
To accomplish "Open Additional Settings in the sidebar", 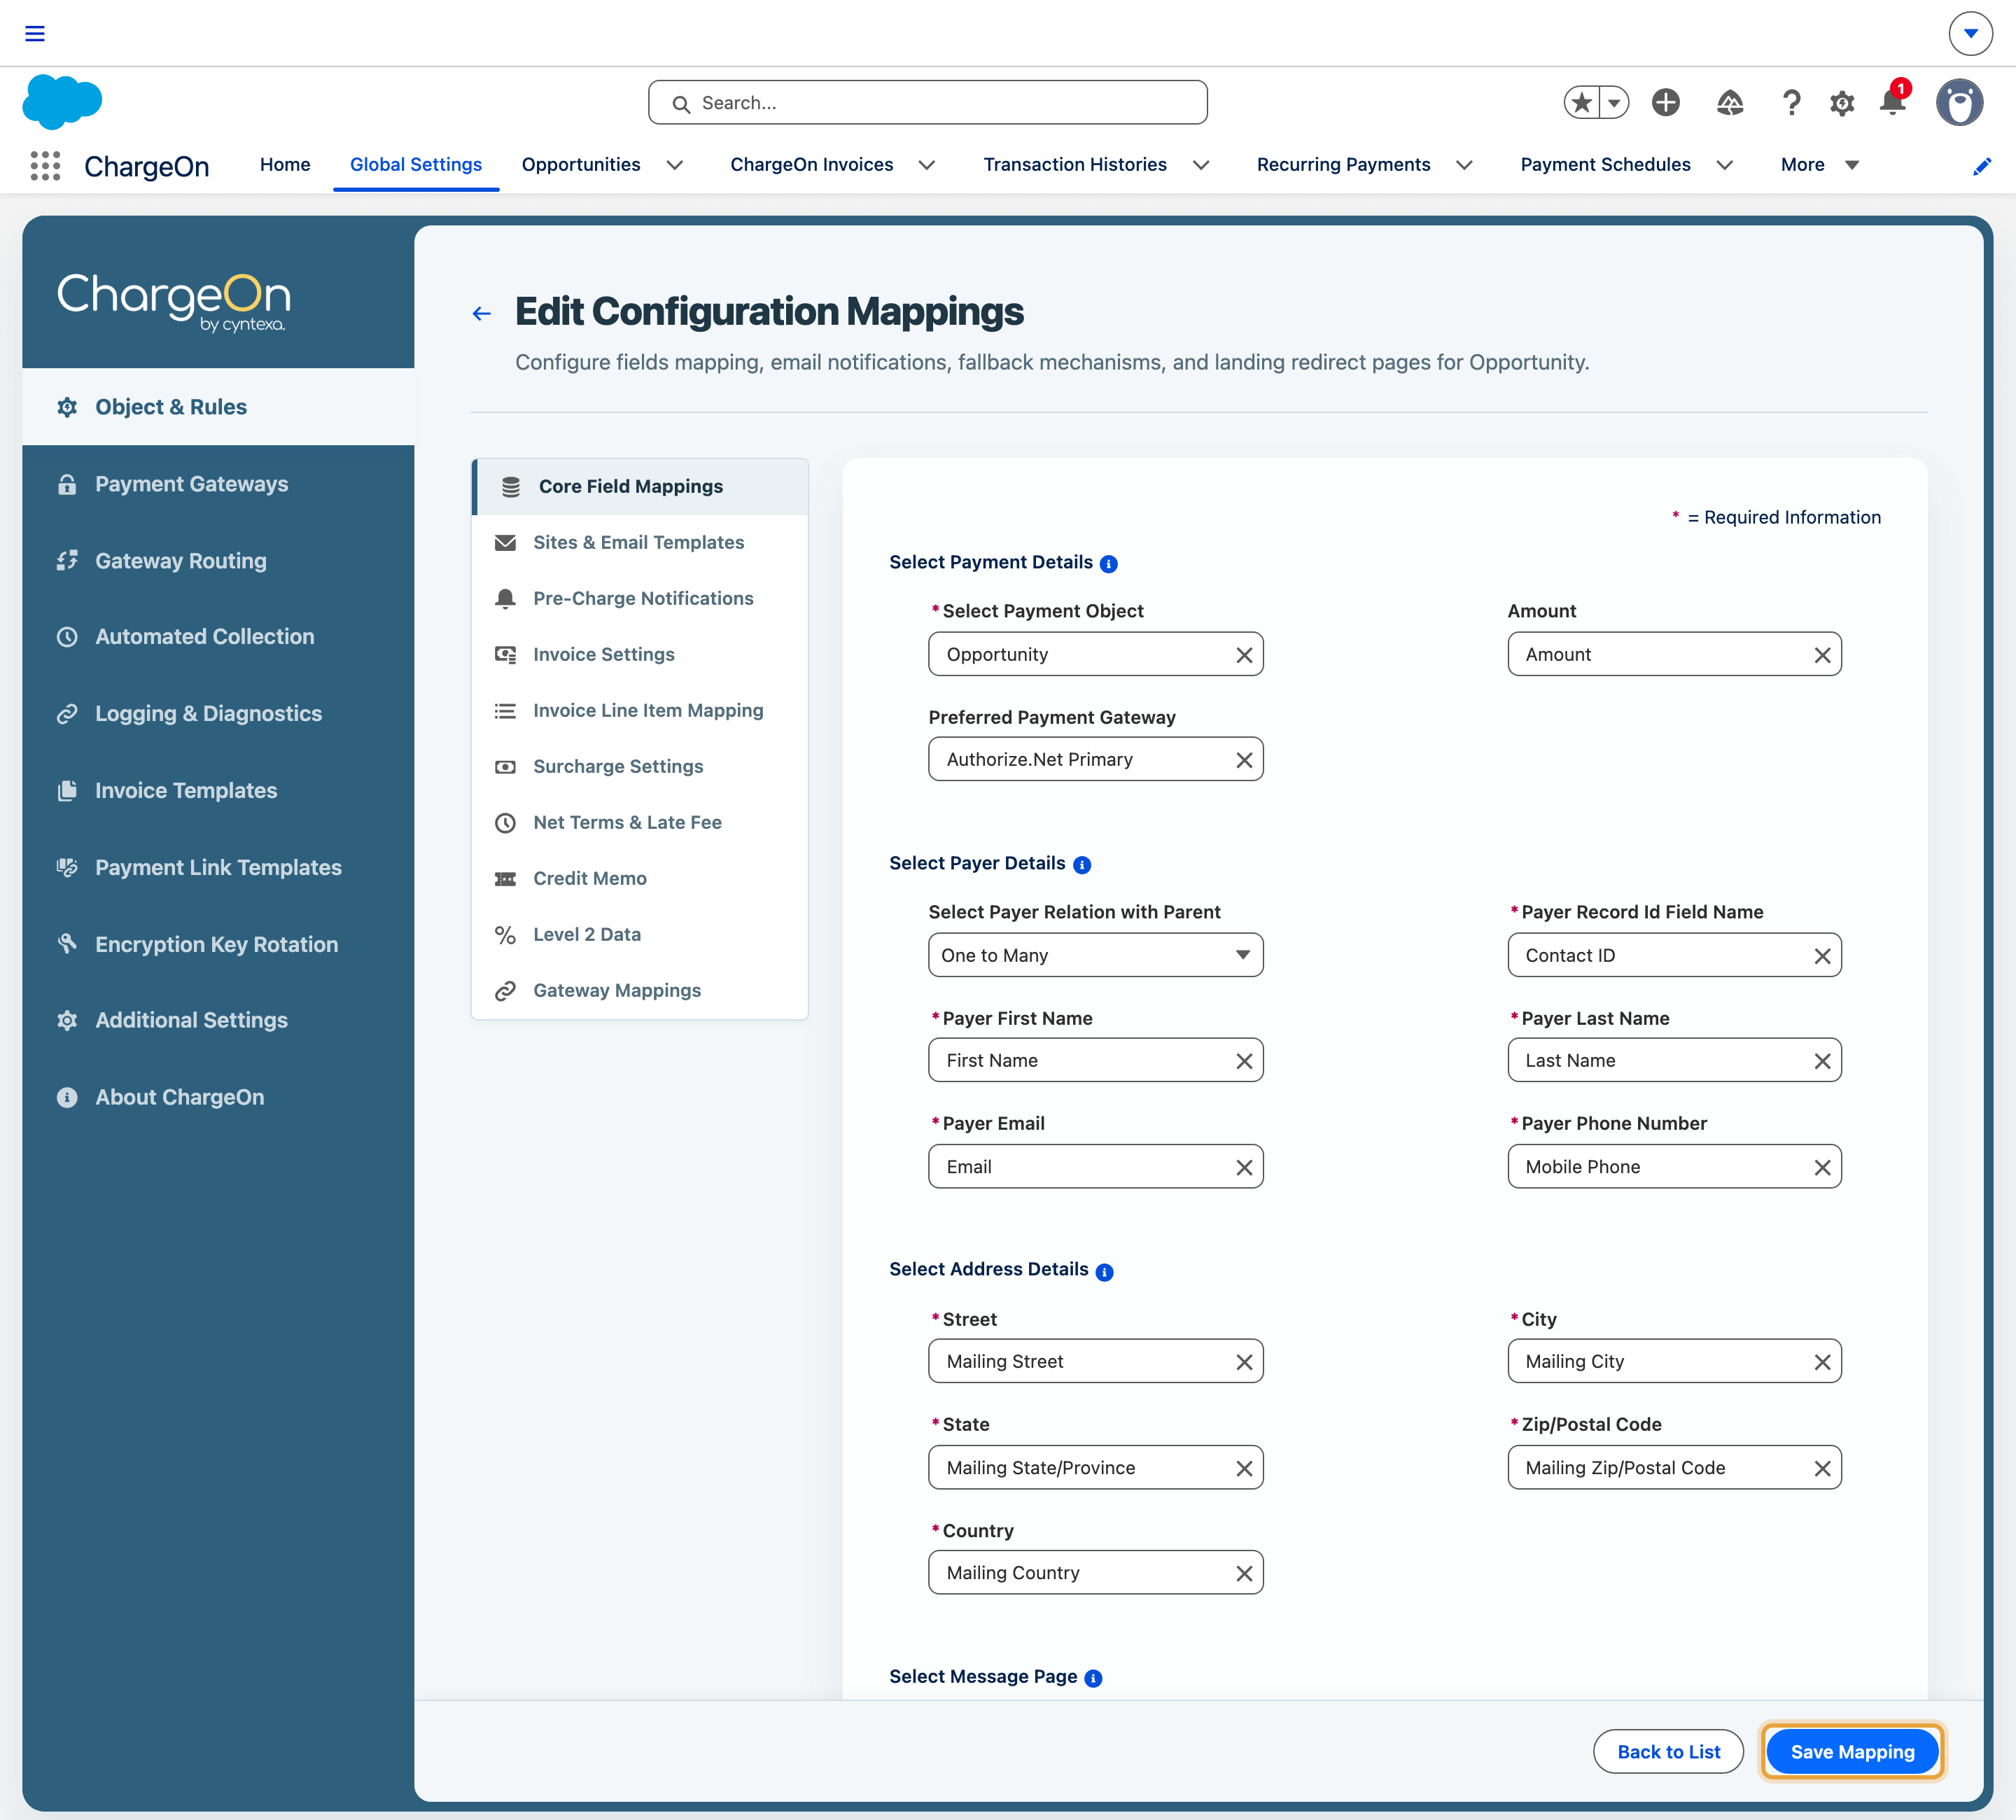I will [218, 1021].
